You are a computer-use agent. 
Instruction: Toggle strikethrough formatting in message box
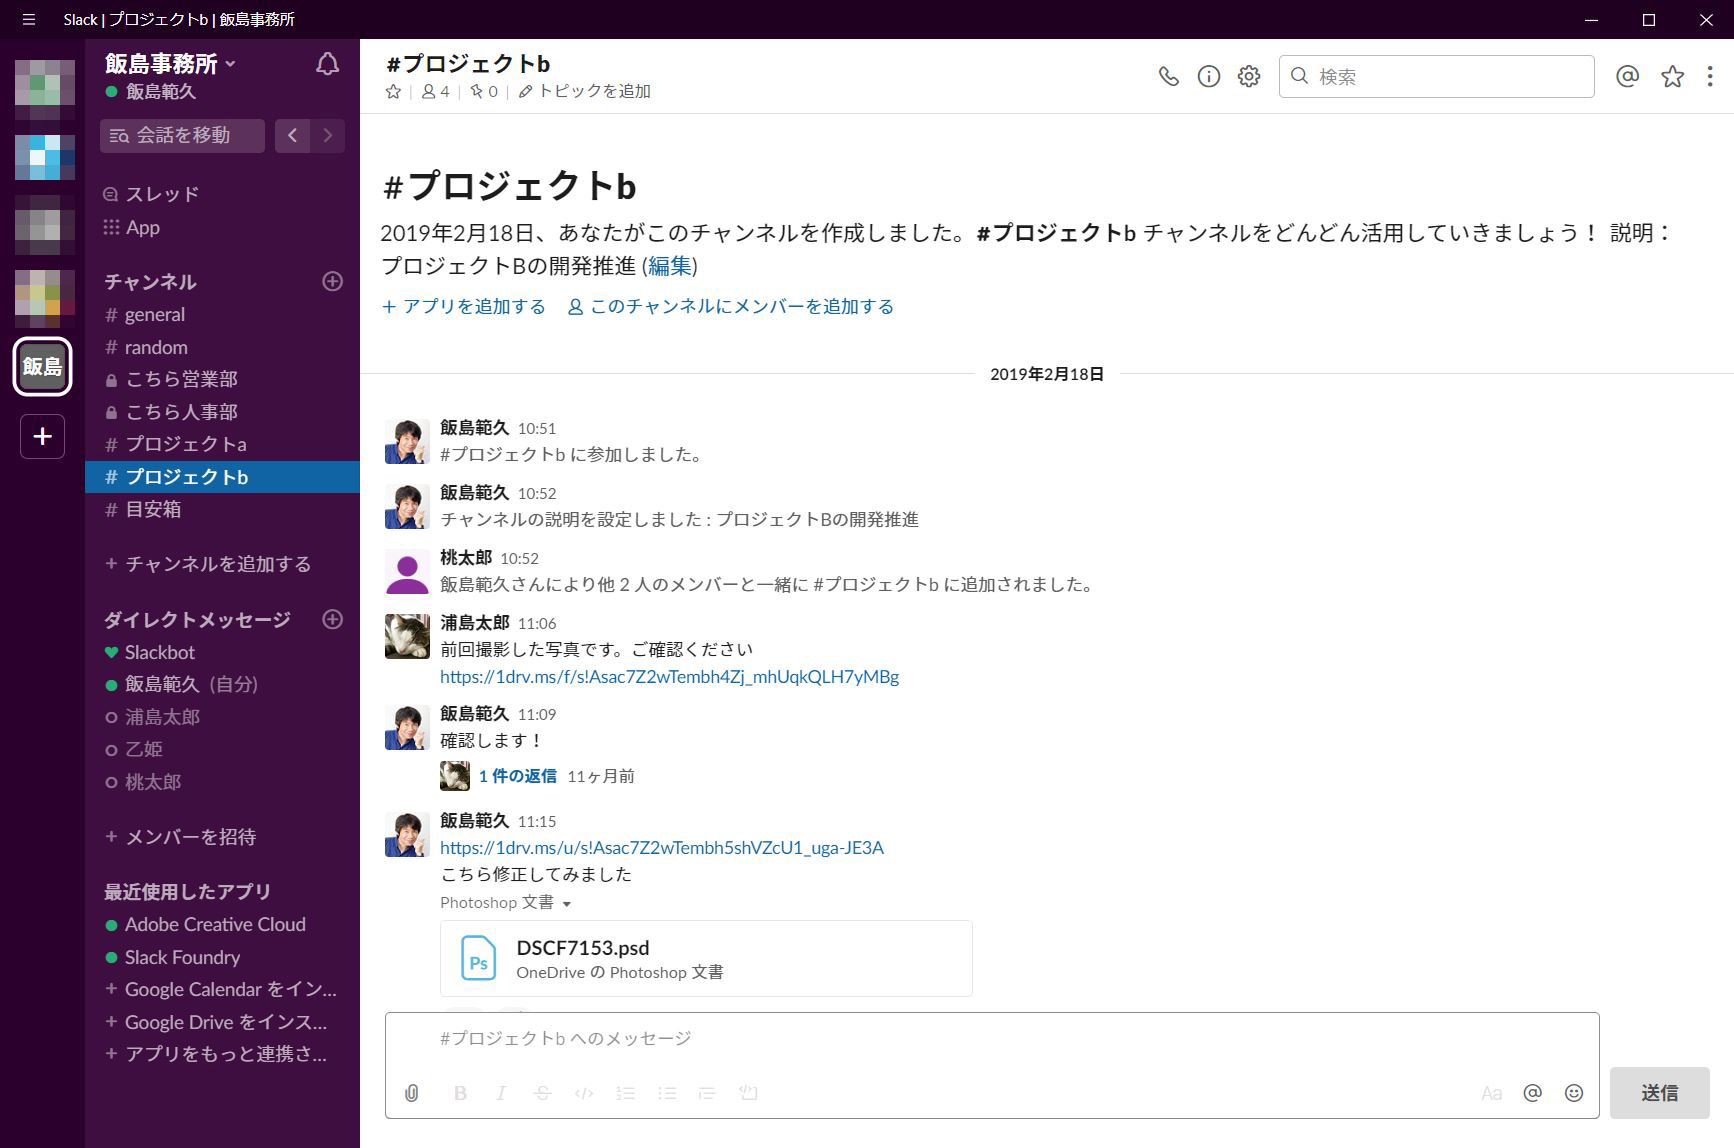point(542,1093)
